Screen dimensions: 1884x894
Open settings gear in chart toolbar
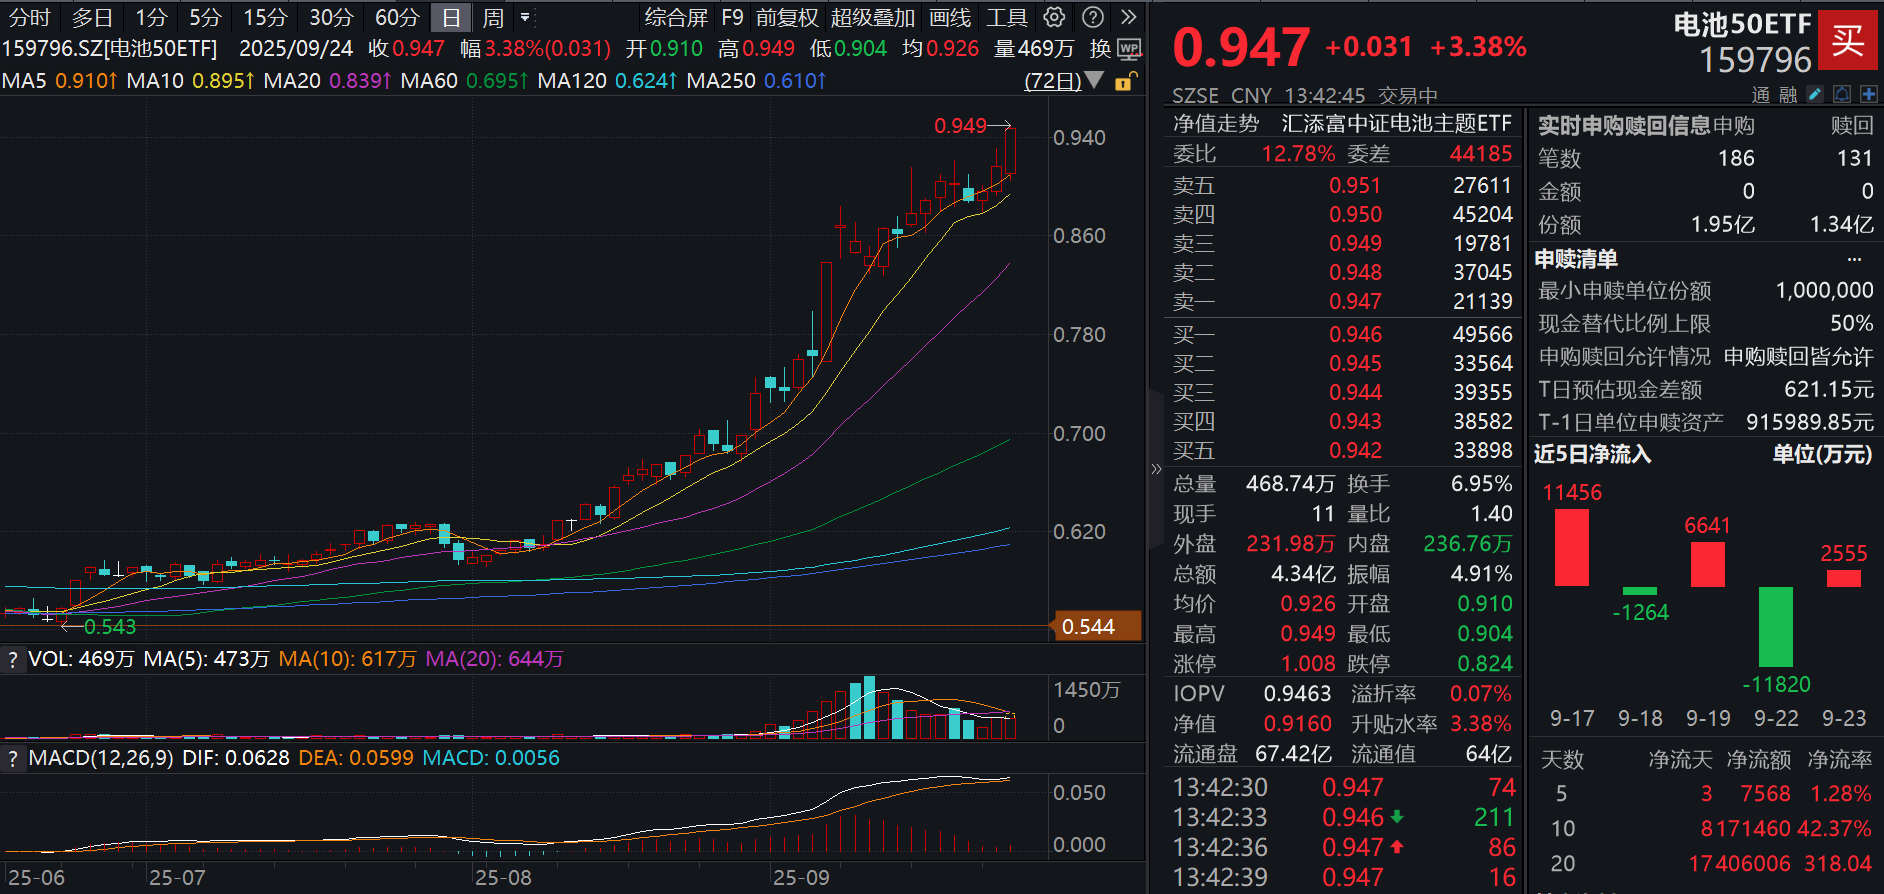pos(1054,17)
